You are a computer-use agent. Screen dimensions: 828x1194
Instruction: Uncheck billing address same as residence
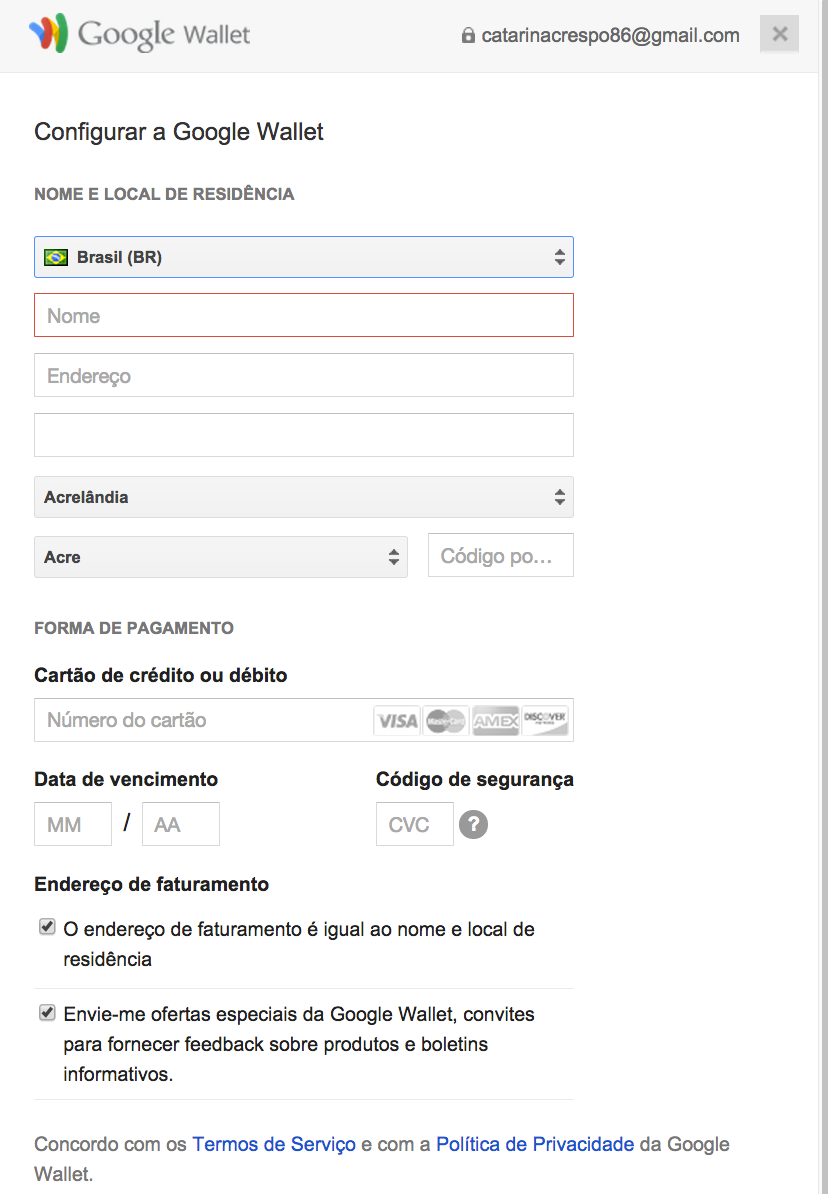point(47,928)
